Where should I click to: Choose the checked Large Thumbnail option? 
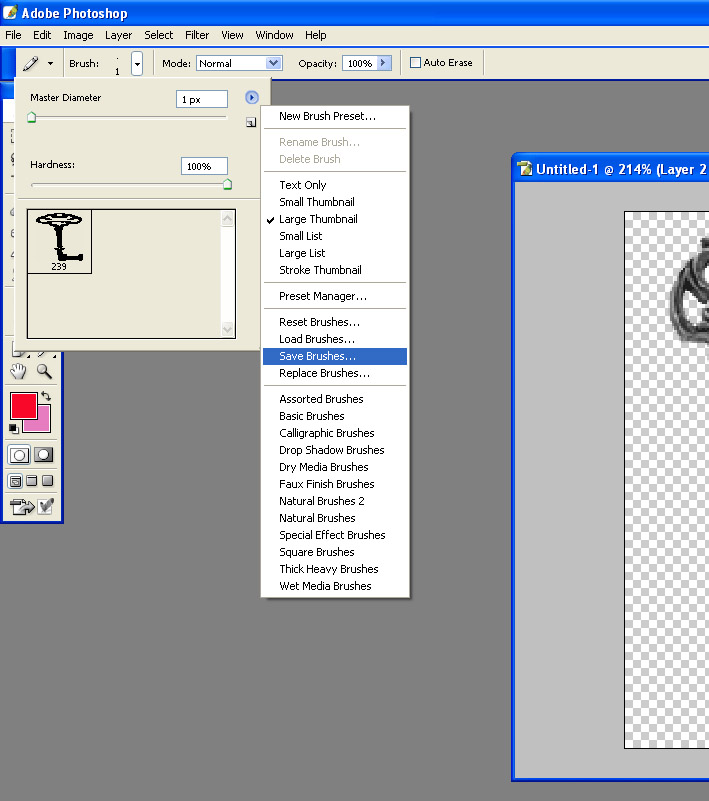[x=335, y=219]
